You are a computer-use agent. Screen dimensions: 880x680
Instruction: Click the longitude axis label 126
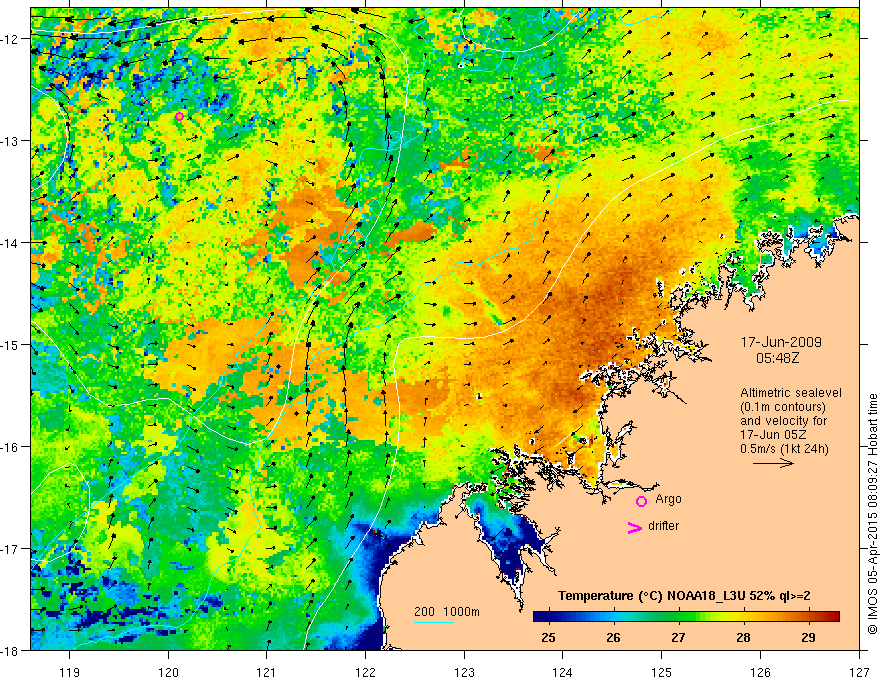point(760,672)
